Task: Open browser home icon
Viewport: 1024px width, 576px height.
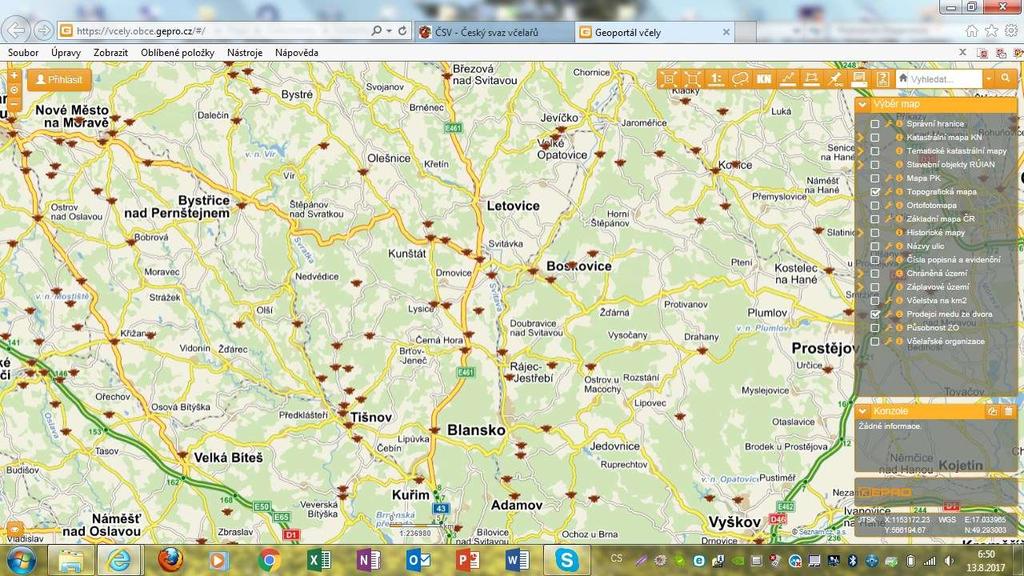Action: 972,31
